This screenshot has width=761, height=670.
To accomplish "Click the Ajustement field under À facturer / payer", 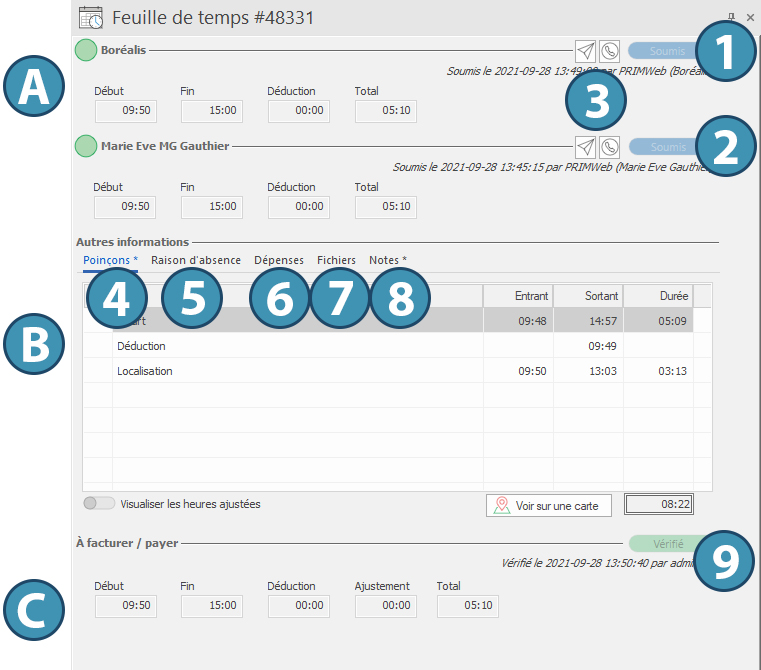I will coord(385,606).
